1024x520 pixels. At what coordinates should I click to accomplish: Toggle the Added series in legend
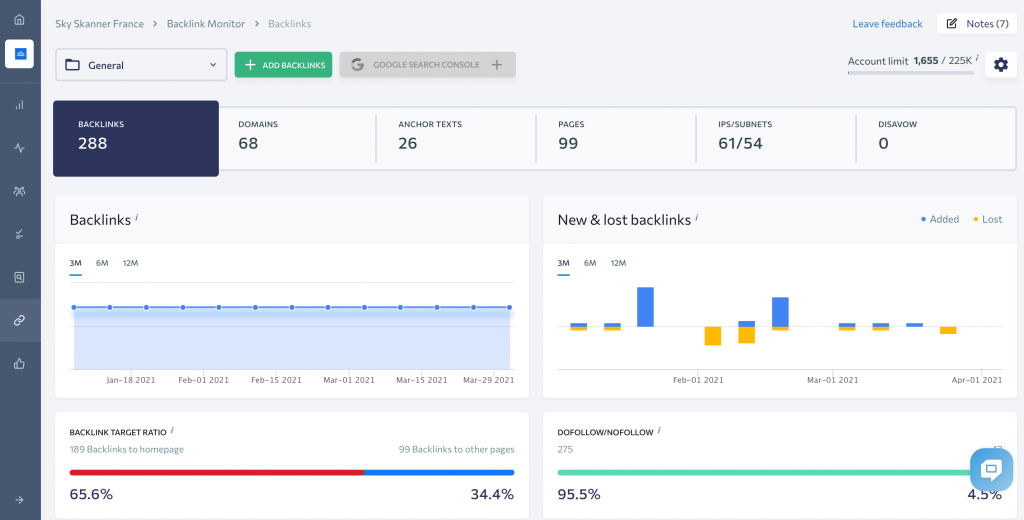939,219
